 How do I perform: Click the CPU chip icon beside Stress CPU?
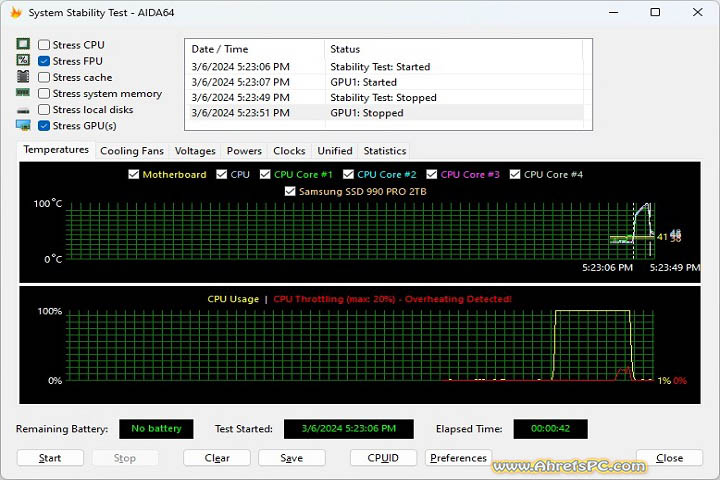23,44
